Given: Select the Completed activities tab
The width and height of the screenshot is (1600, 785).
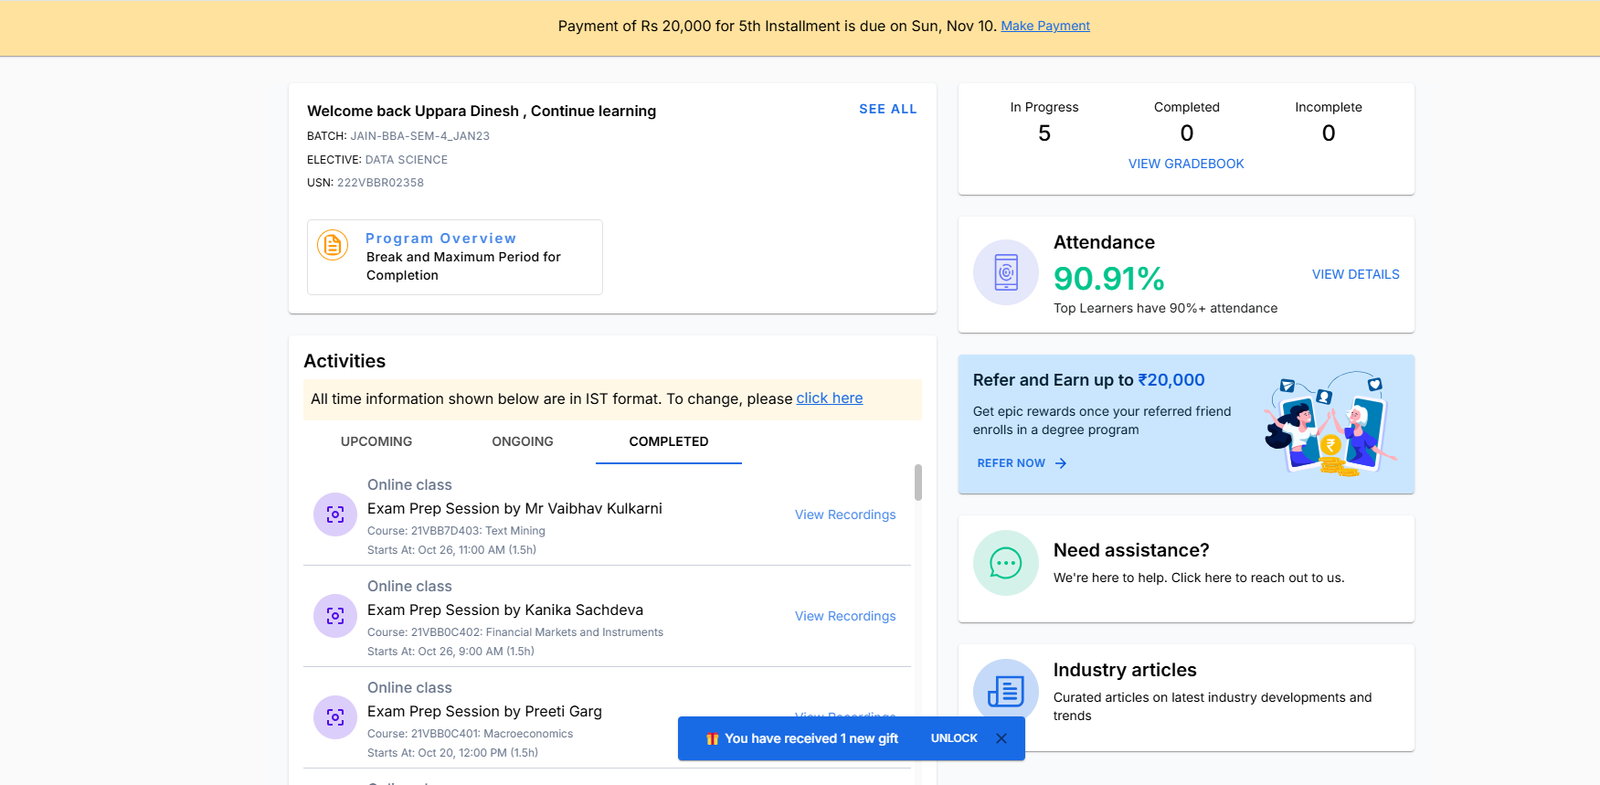Looking at the screenshot, I should click(x=668, y=442).
